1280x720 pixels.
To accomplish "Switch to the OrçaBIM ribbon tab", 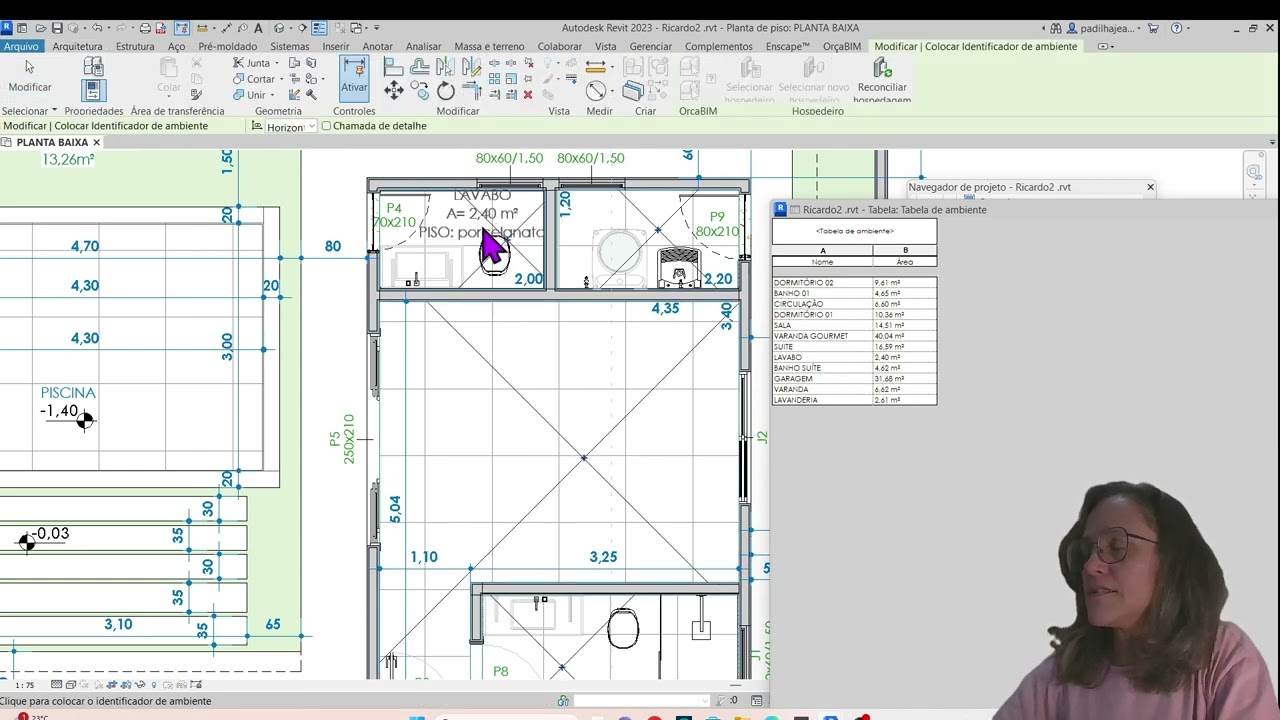I will pos(842,46).
